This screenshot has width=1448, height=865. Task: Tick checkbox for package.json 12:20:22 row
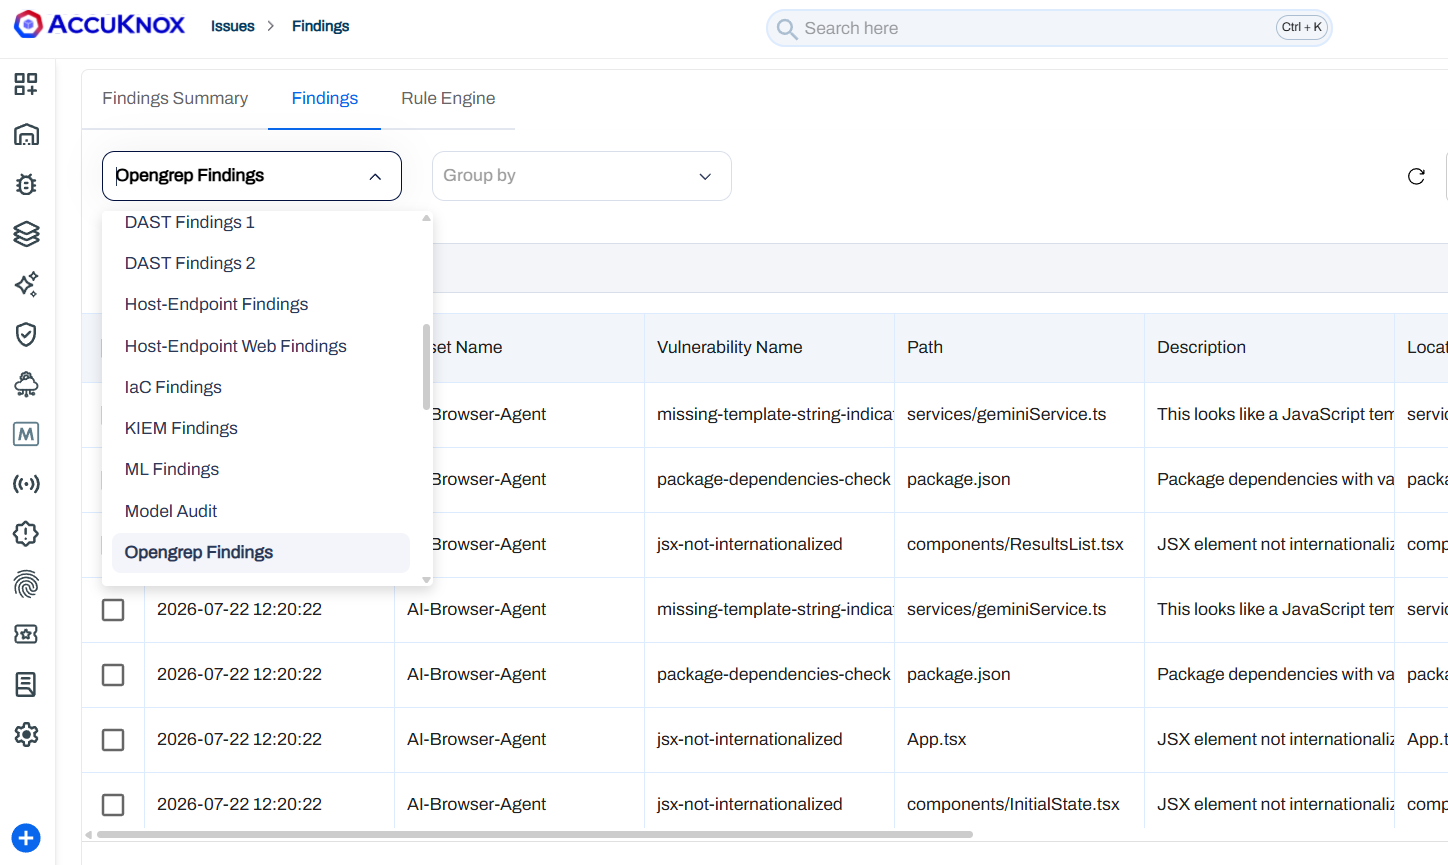point(113,675)
